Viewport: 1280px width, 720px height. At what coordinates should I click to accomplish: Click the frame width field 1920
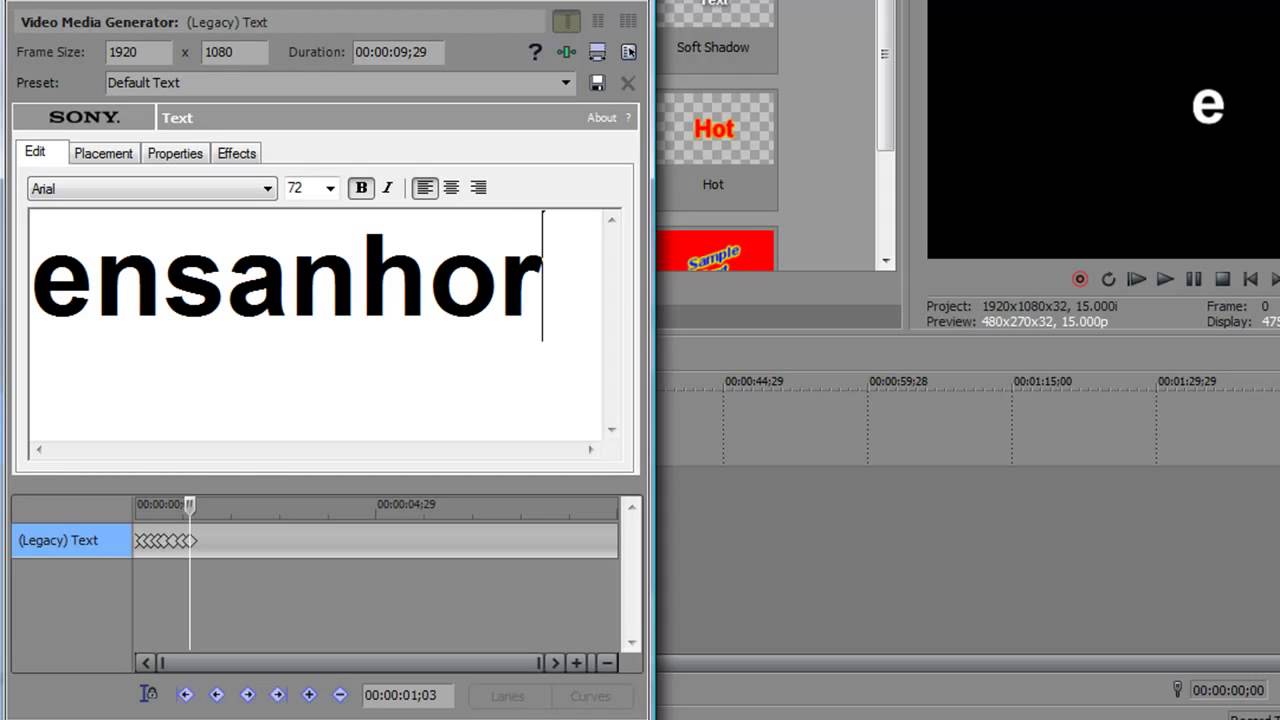(x=139, y=52)
